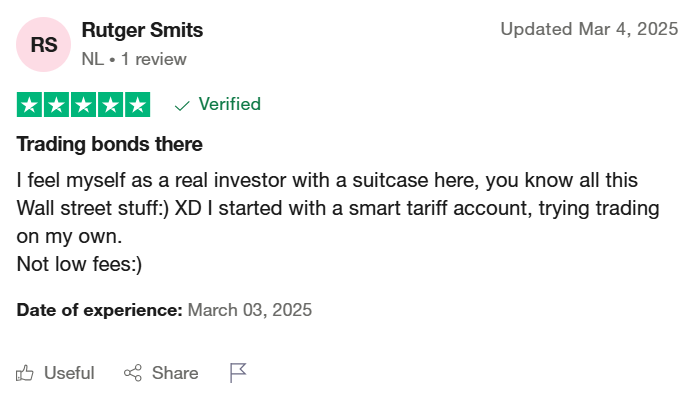Click the thumbs-up Useful icon
This screenshot has height=395, width=700.
pos(25,373)
